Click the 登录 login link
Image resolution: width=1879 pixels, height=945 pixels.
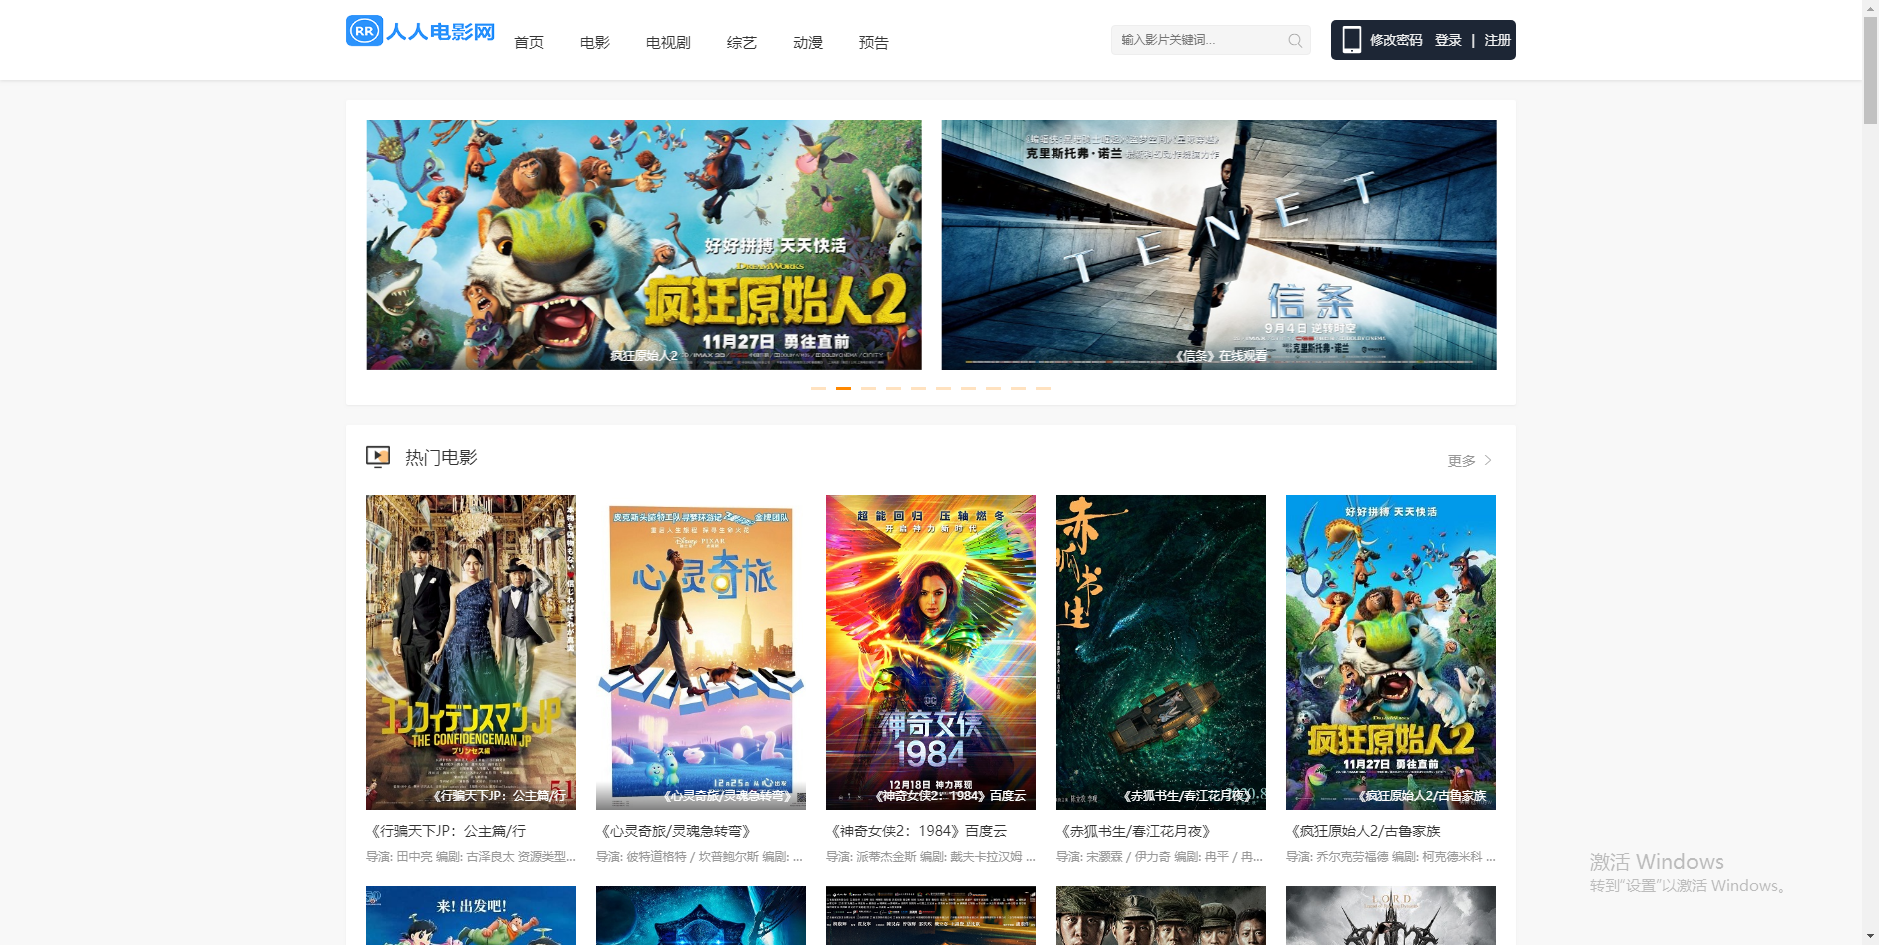pyautogui.click(x=1448, y=40)
